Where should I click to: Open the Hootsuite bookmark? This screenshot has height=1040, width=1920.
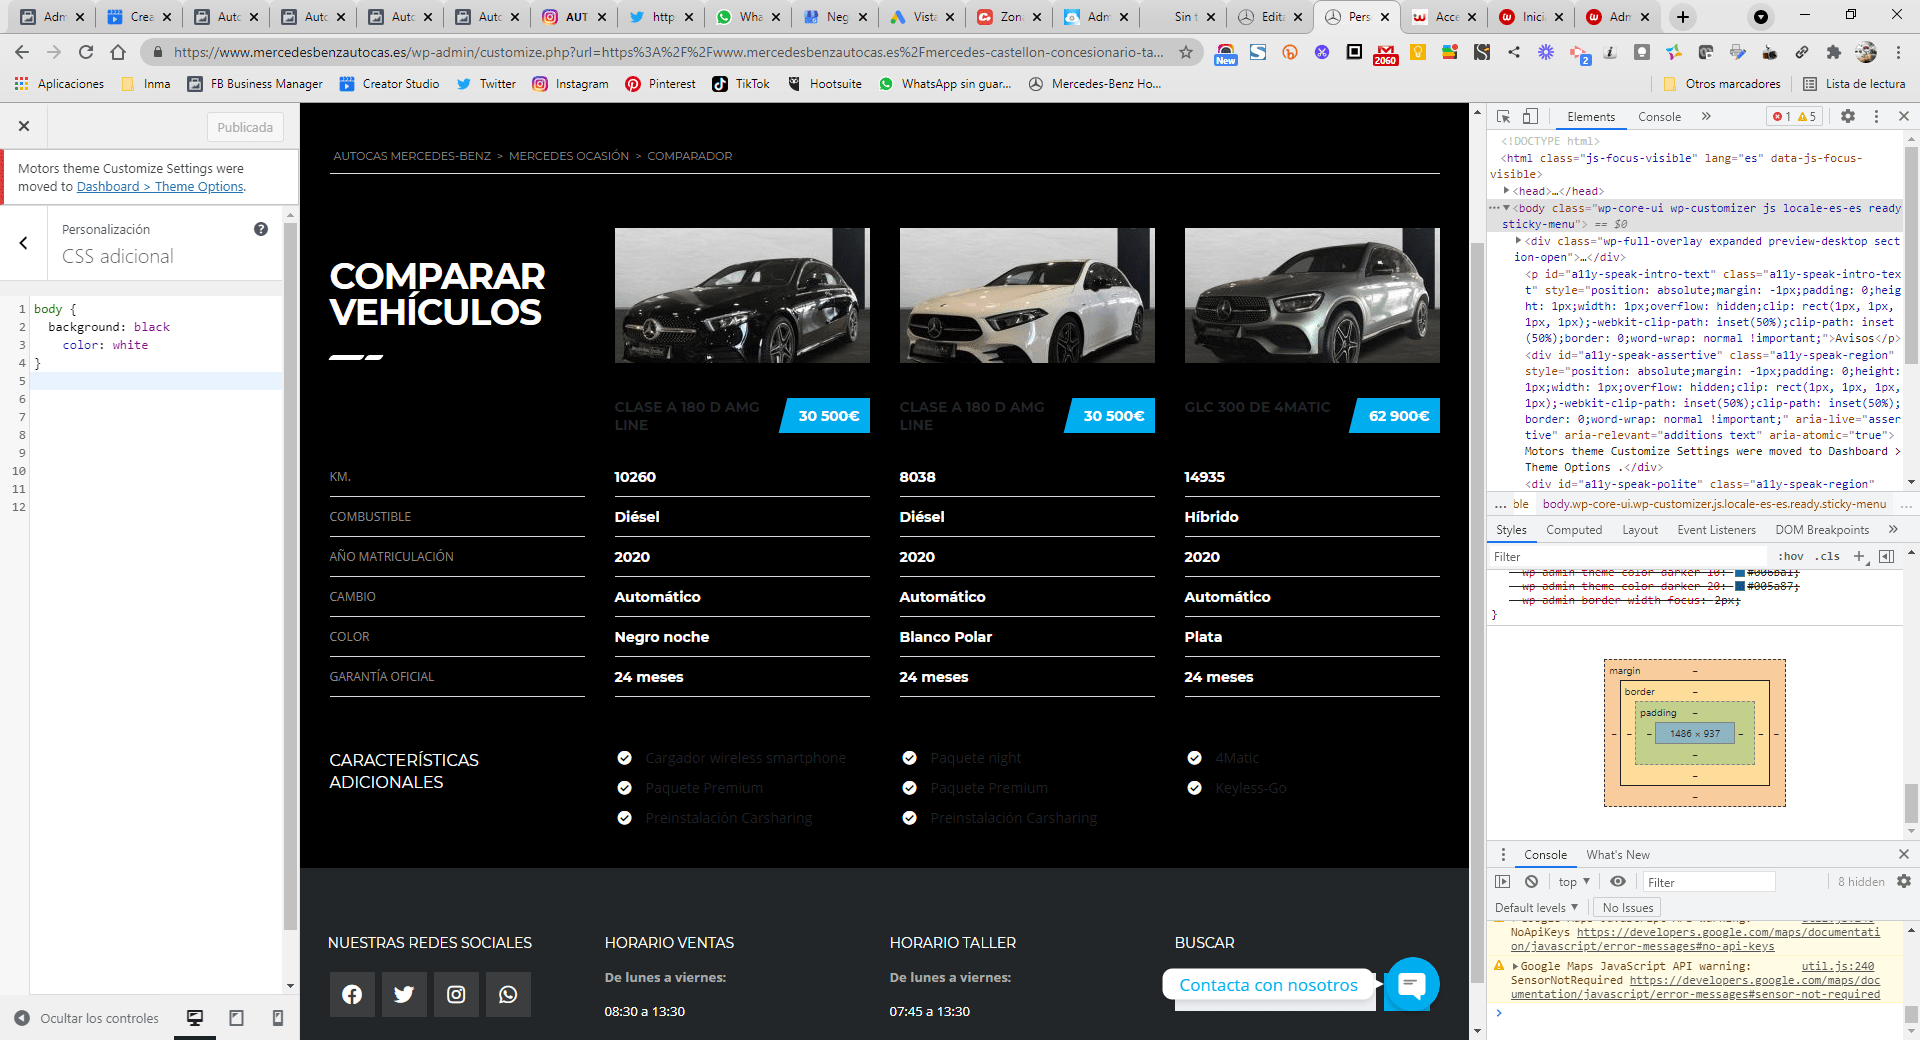[825, 84]
